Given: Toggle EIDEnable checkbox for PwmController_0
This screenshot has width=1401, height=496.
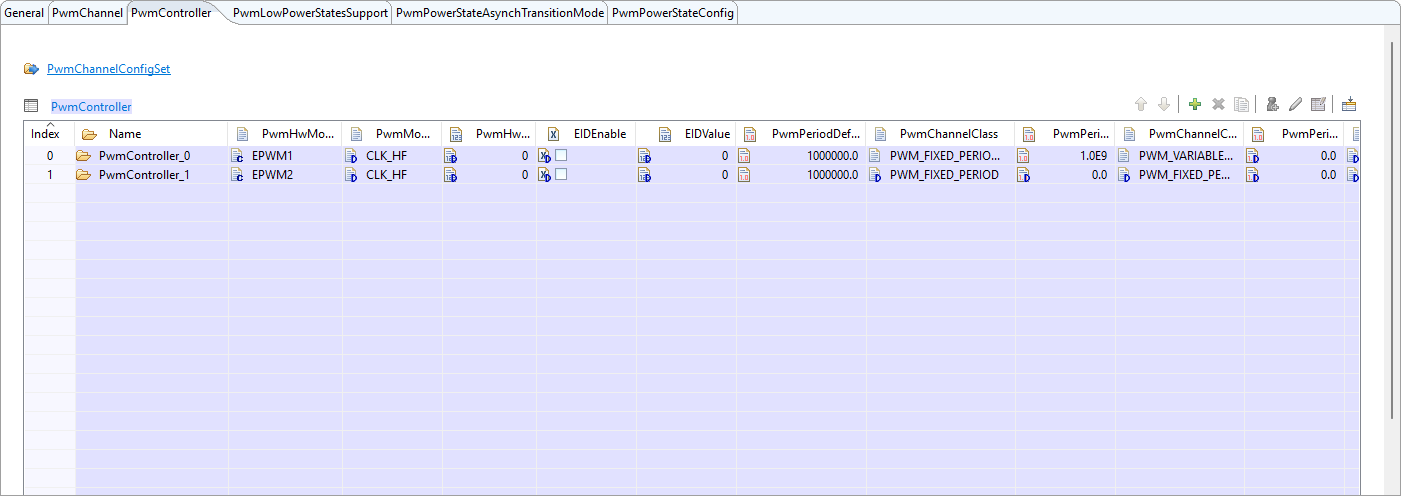Looking at the screenshot, I should [x=561, y=155].
